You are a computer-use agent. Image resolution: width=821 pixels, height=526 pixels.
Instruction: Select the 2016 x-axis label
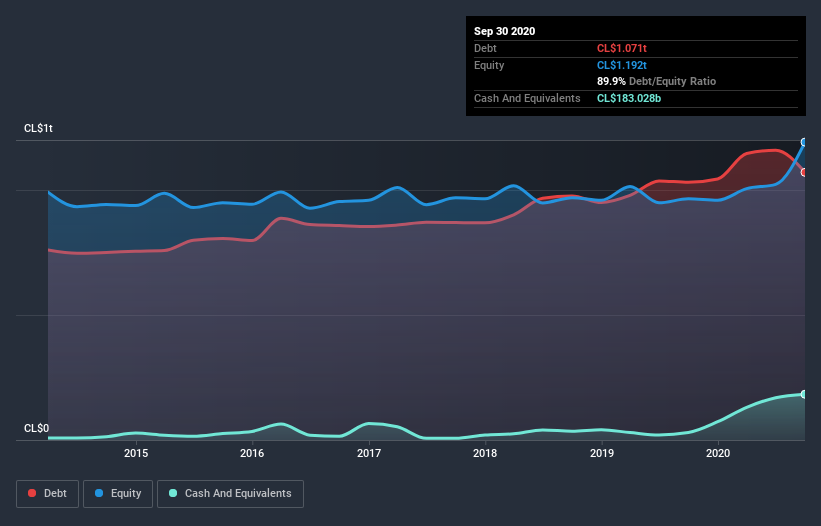pyautogui.click(x=252, y=453)
